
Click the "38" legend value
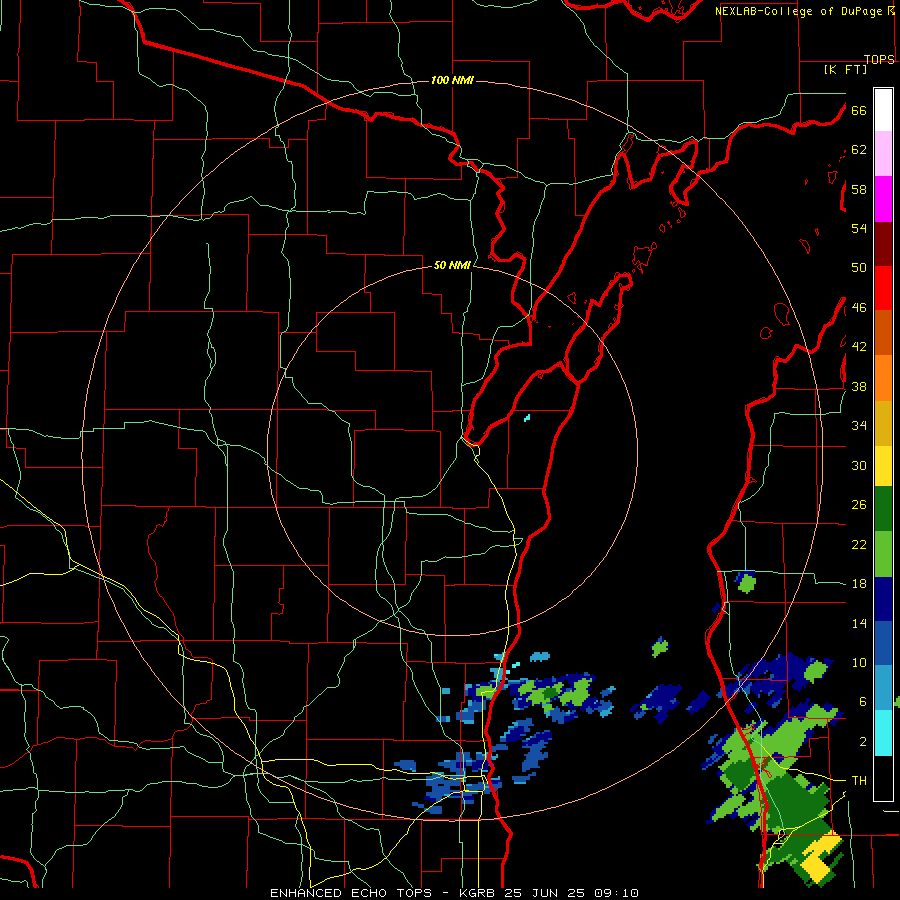[859, 386]
